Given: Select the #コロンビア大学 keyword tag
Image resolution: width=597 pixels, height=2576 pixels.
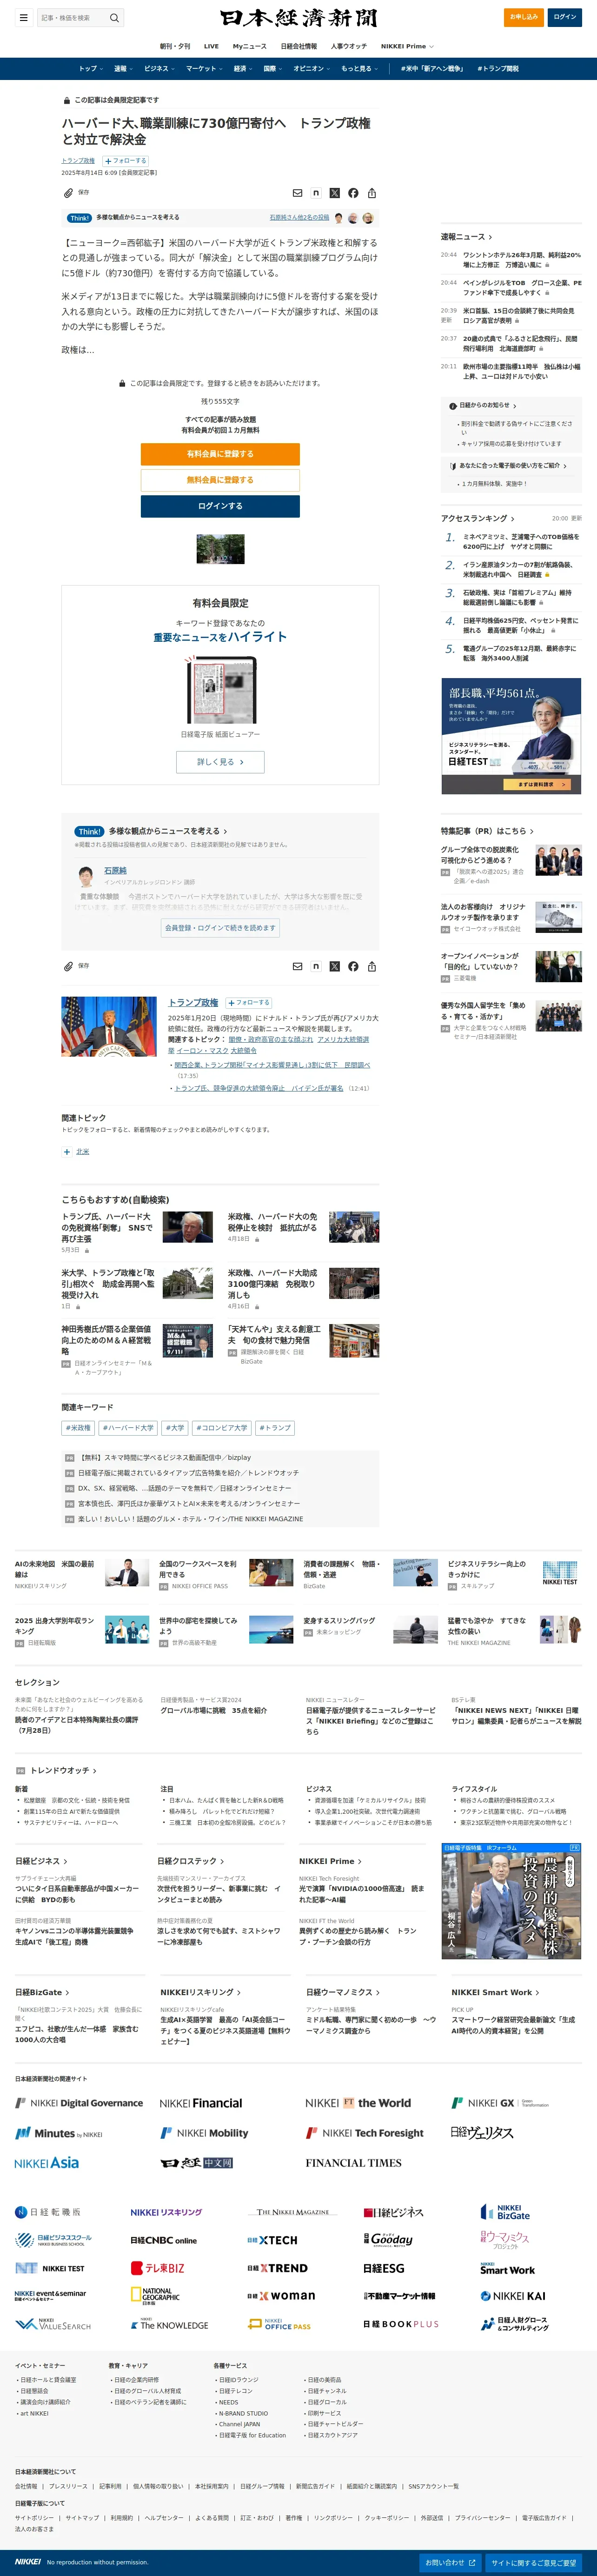Looking at the screenshot, I should coord(222,1428).
